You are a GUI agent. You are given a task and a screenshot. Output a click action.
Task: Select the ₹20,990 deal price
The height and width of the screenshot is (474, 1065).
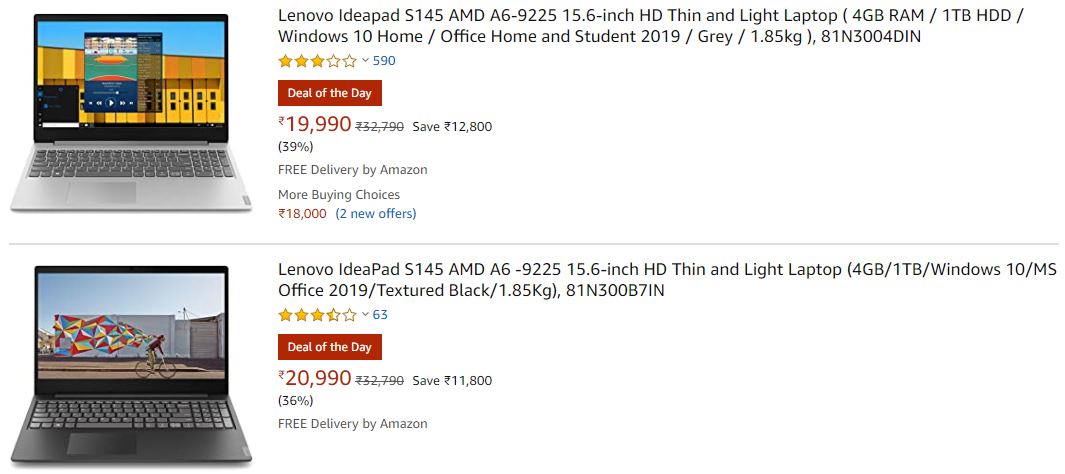click(315, 378)
